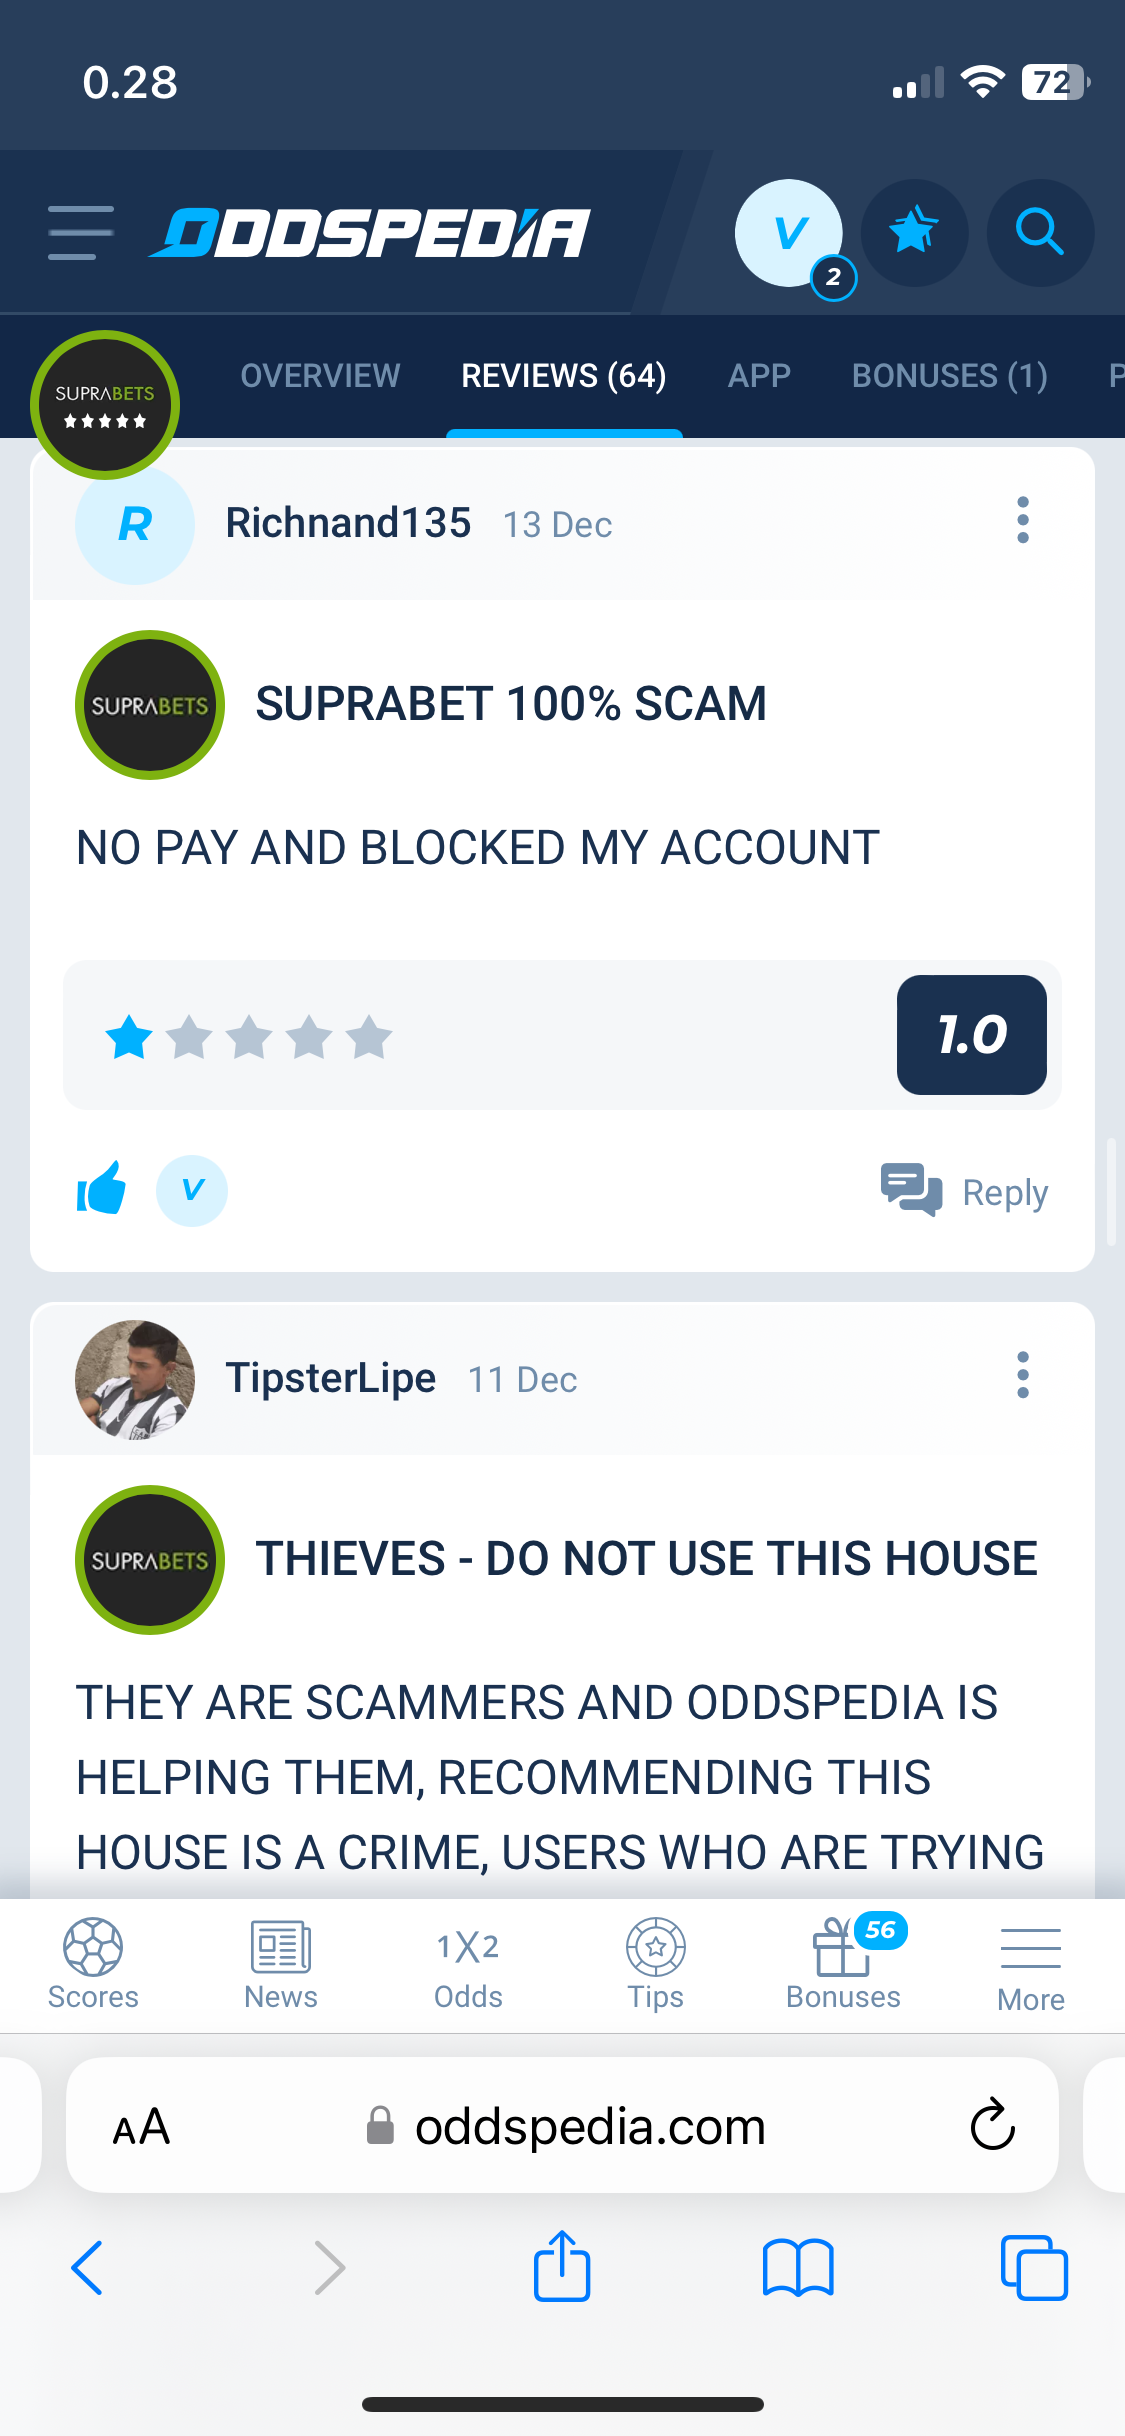Open the hamburger navigation menu
1125x2436 pixels.
tap(81, 233)
